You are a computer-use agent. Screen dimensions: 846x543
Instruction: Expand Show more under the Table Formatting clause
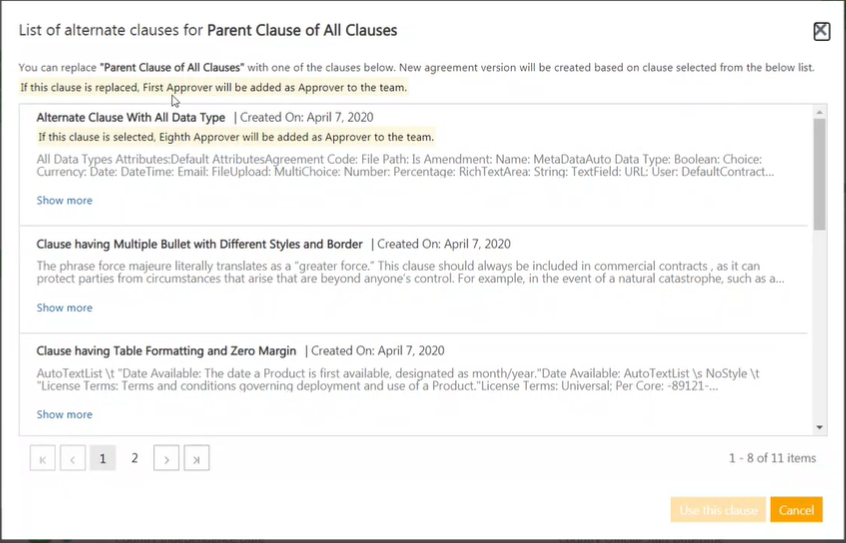(x=64, y=414)
